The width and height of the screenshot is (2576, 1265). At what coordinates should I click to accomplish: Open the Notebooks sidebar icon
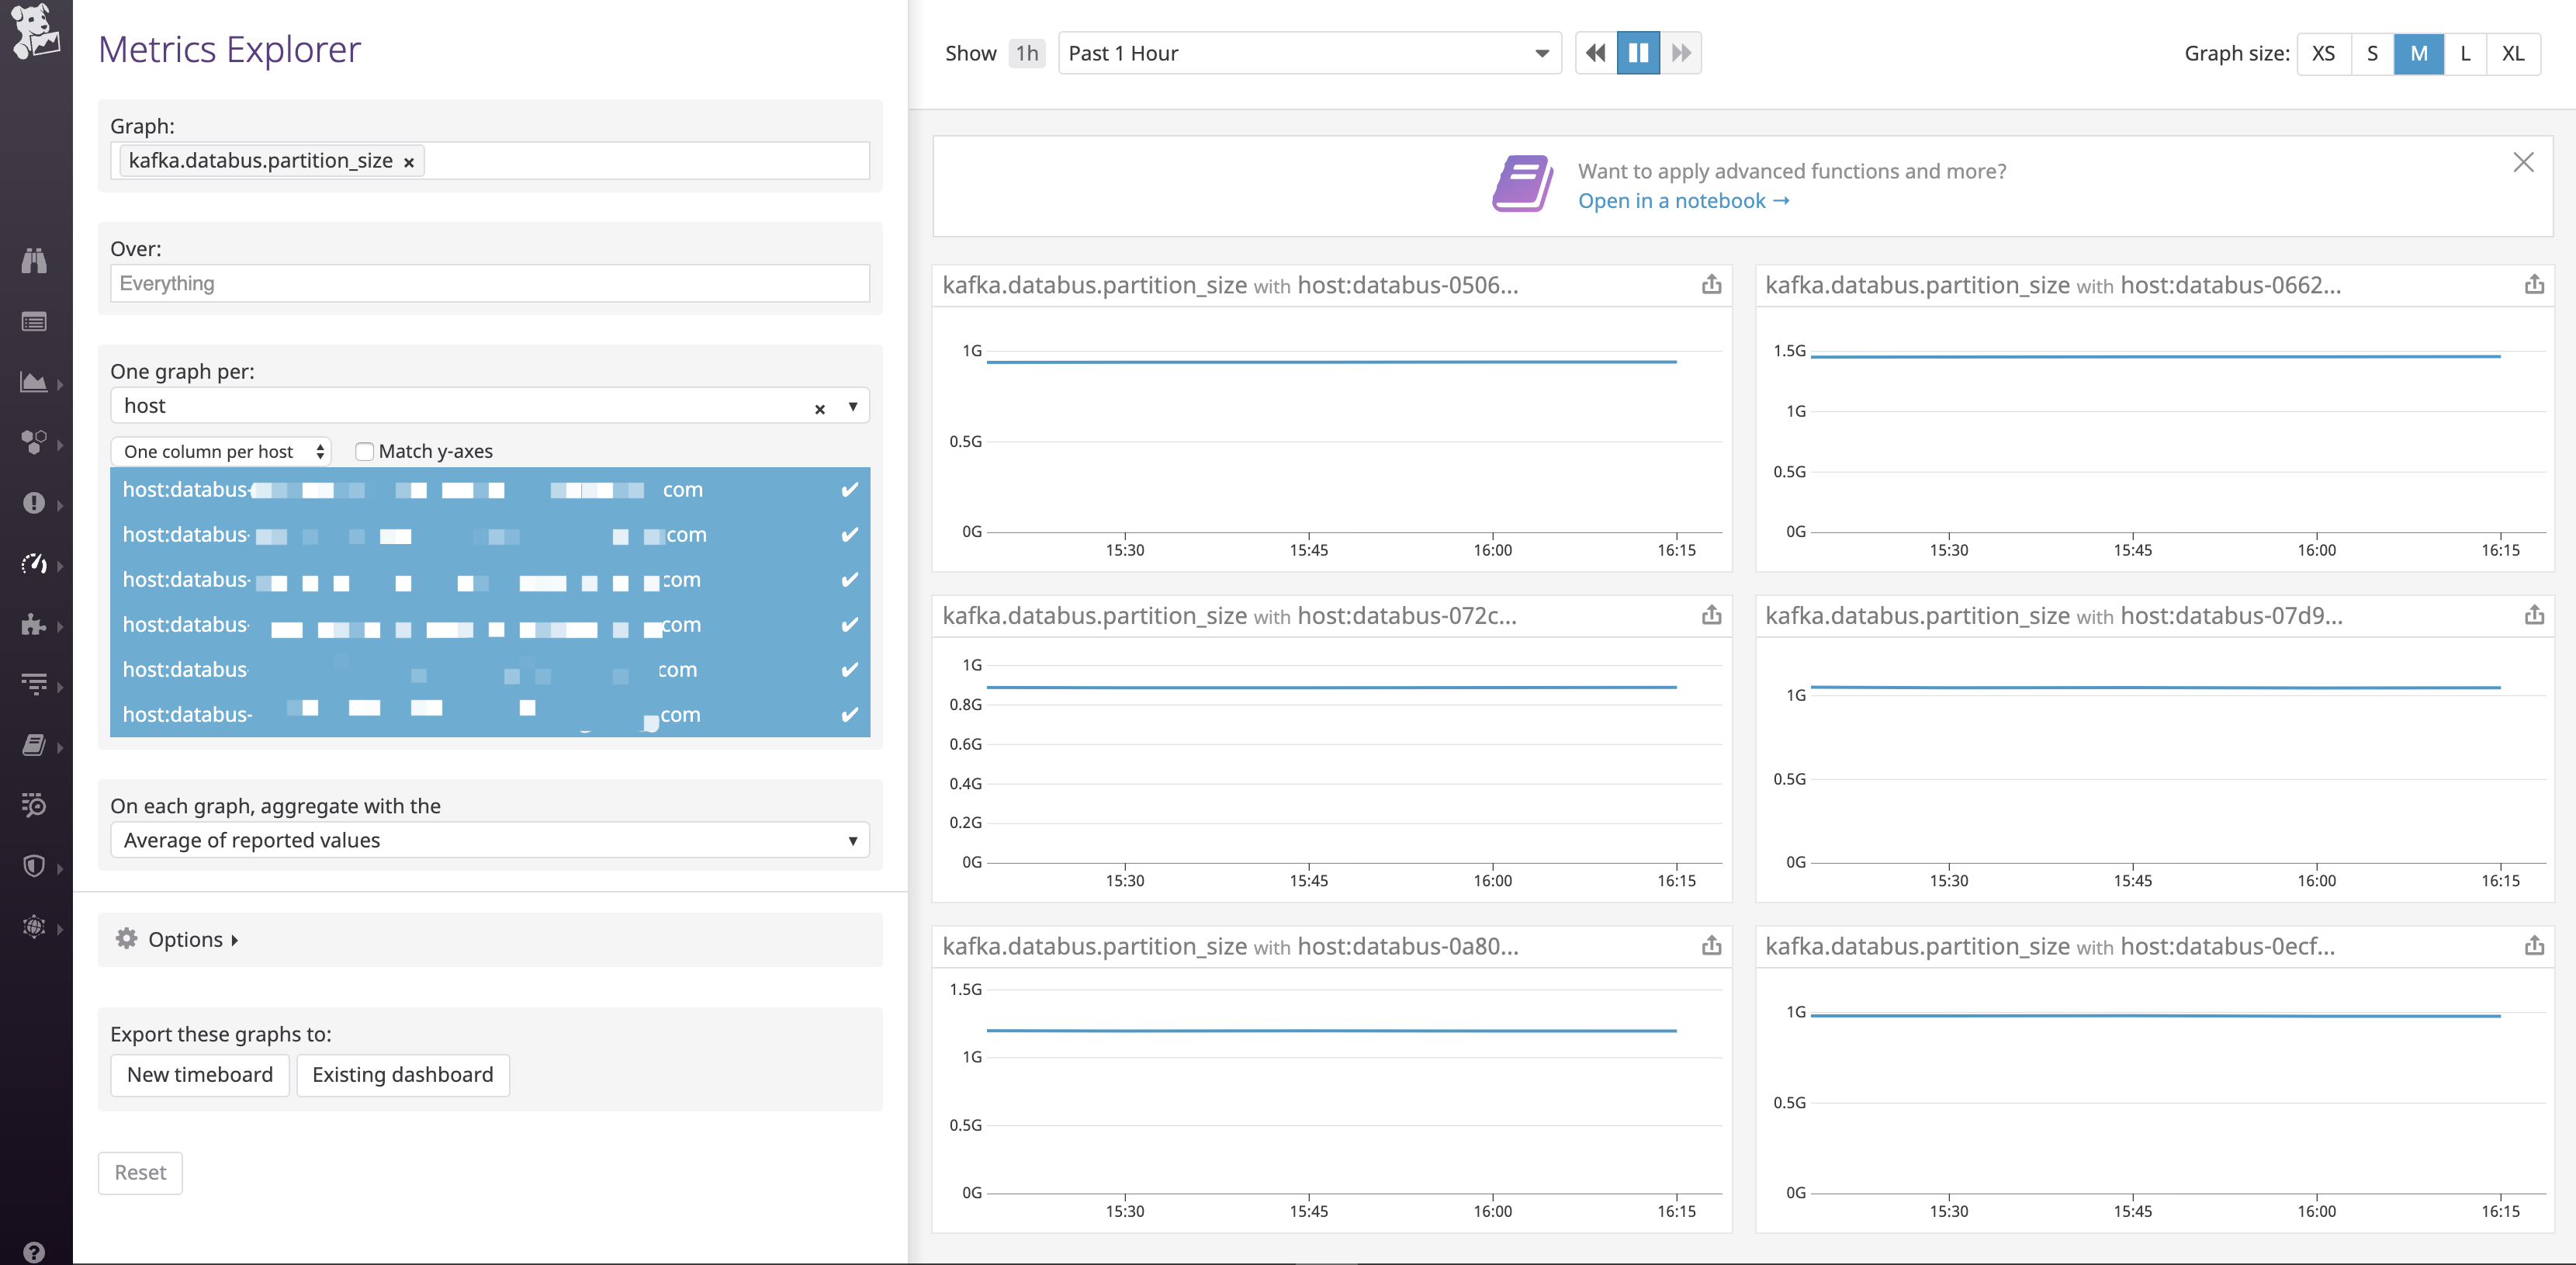(34, 745)
